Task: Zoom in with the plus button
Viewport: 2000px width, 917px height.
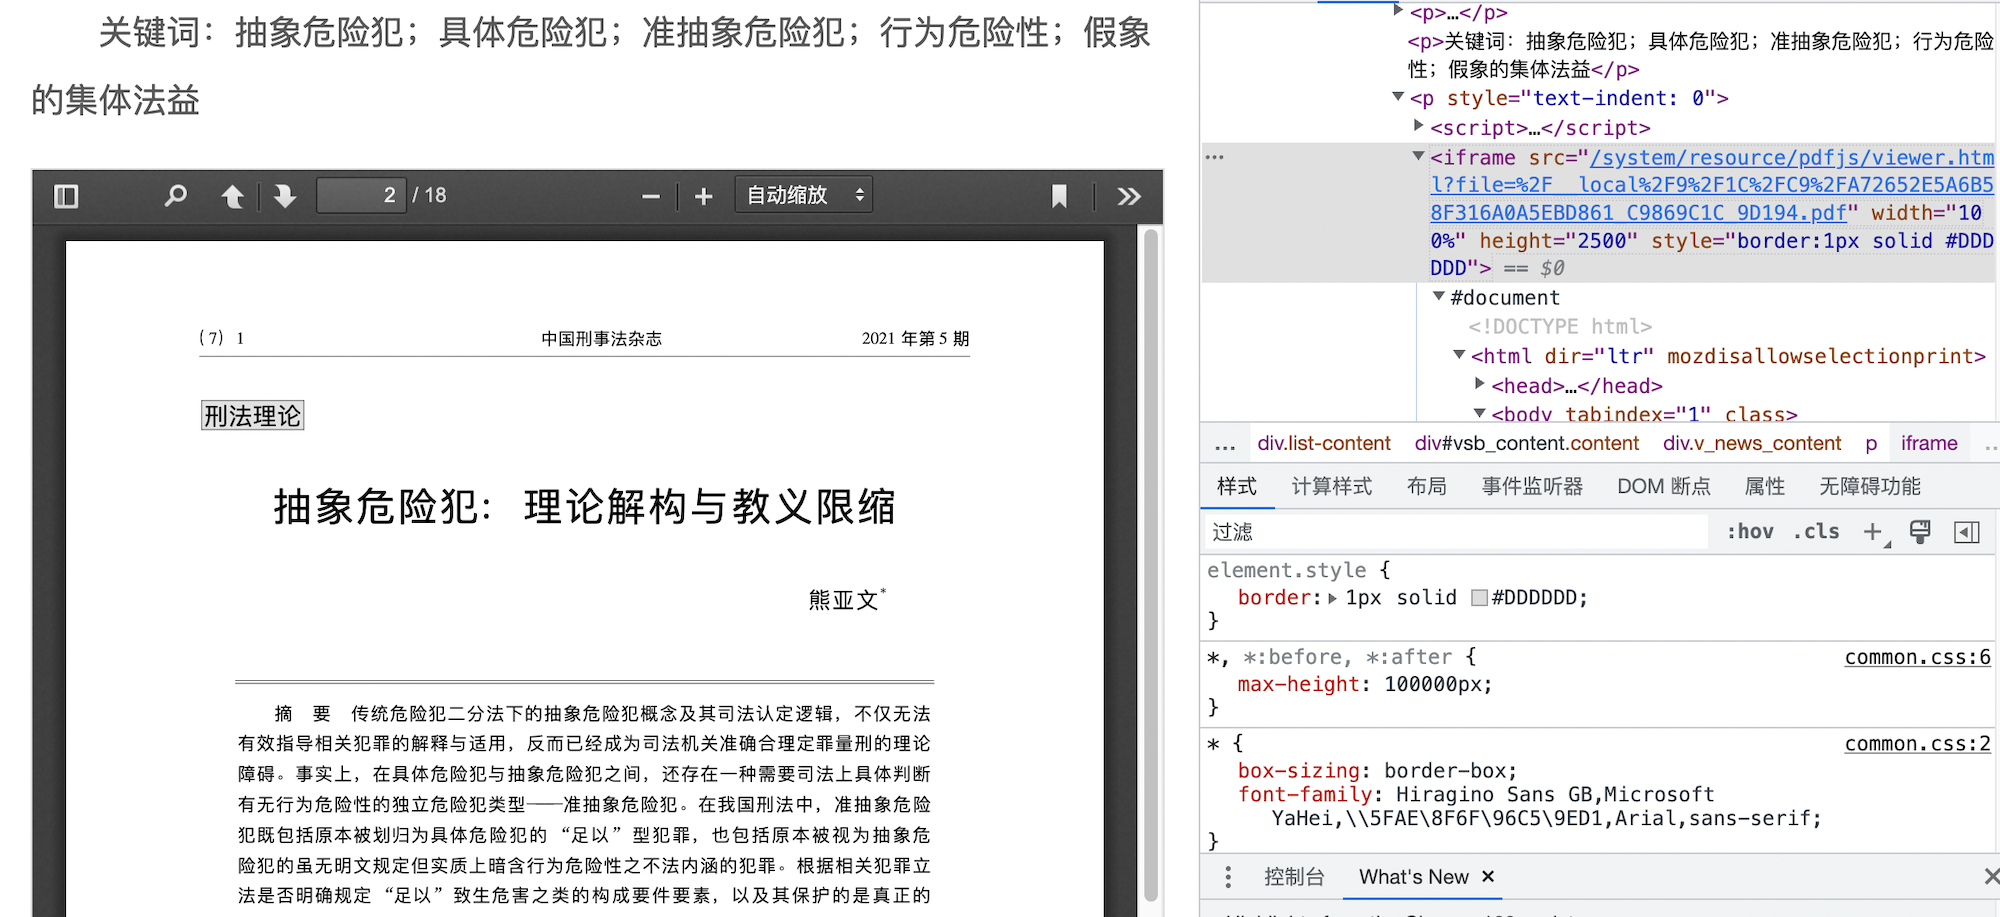Action: click(x=704, y=197)
